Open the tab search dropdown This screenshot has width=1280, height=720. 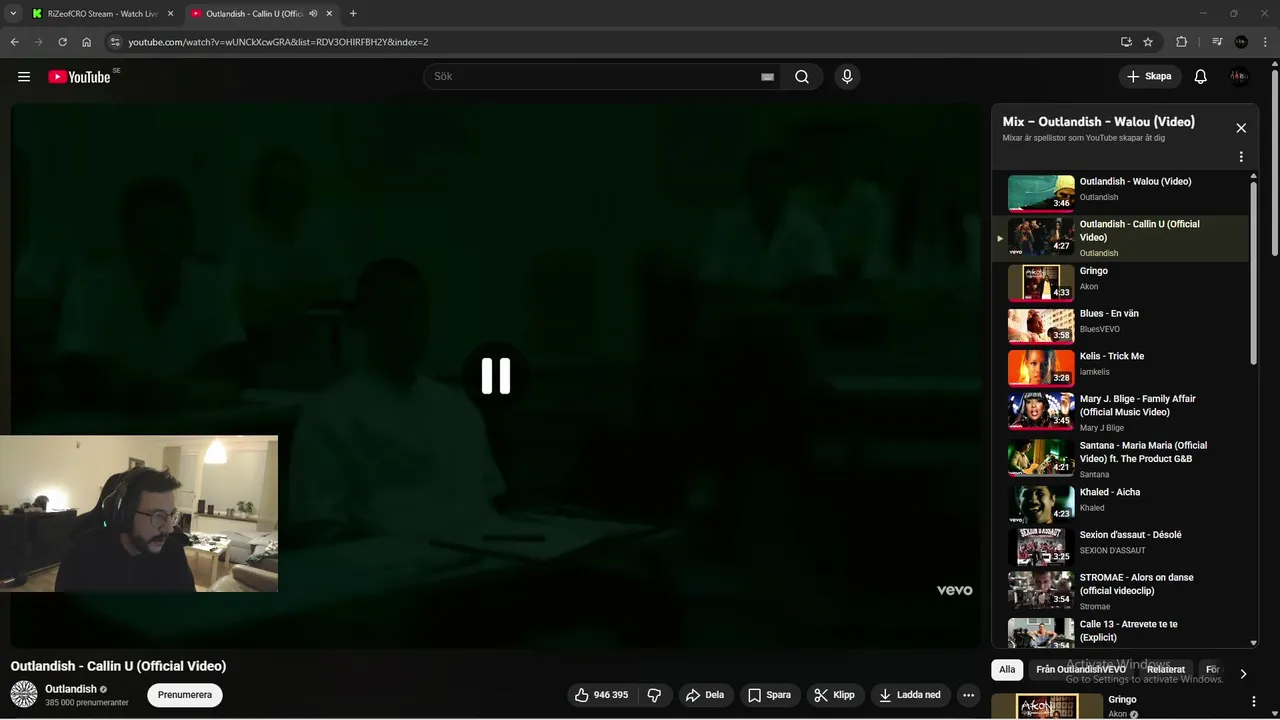(13, 14)
